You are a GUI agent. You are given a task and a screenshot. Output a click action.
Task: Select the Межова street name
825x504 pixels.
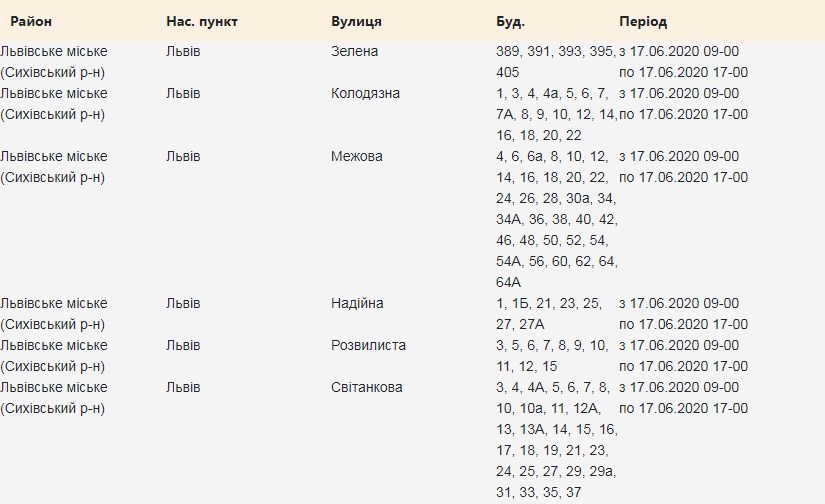[356, 156]
